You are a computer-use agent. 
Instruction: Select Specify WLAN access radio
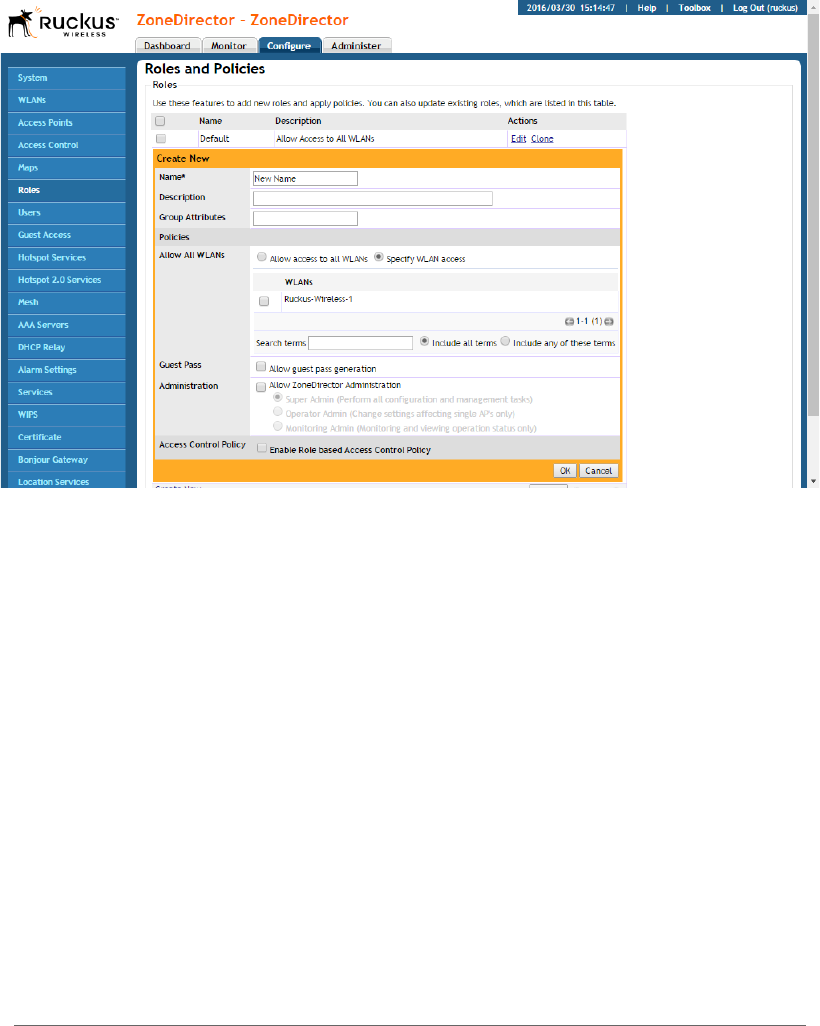[378, 257]
